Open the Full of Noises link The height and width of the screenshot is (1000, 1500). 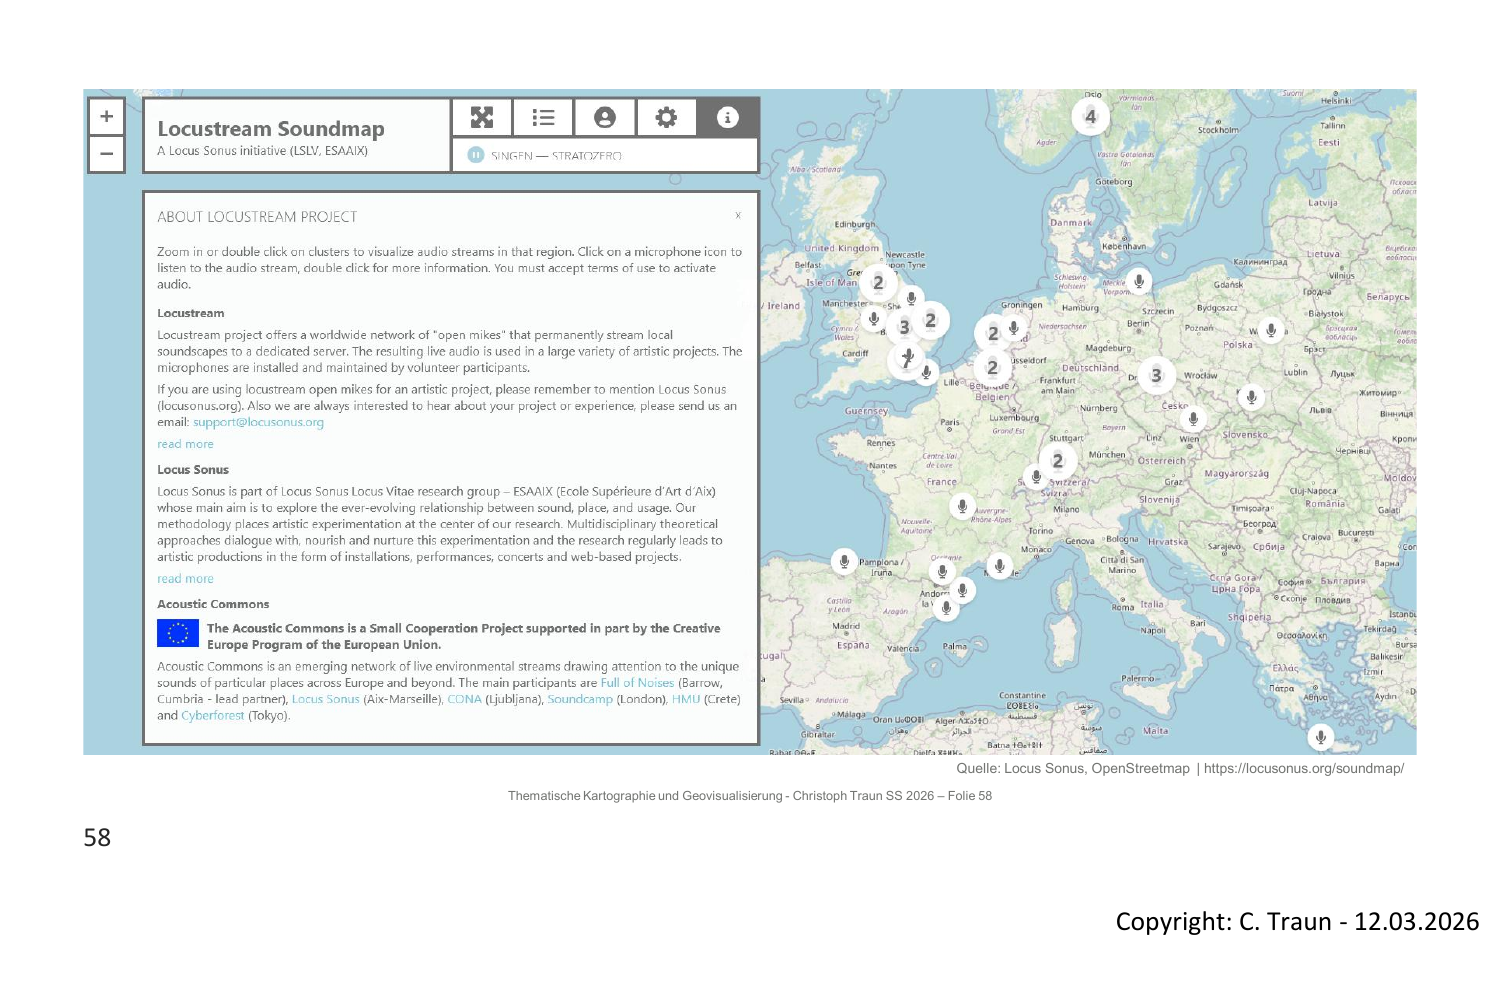[637, 683]
